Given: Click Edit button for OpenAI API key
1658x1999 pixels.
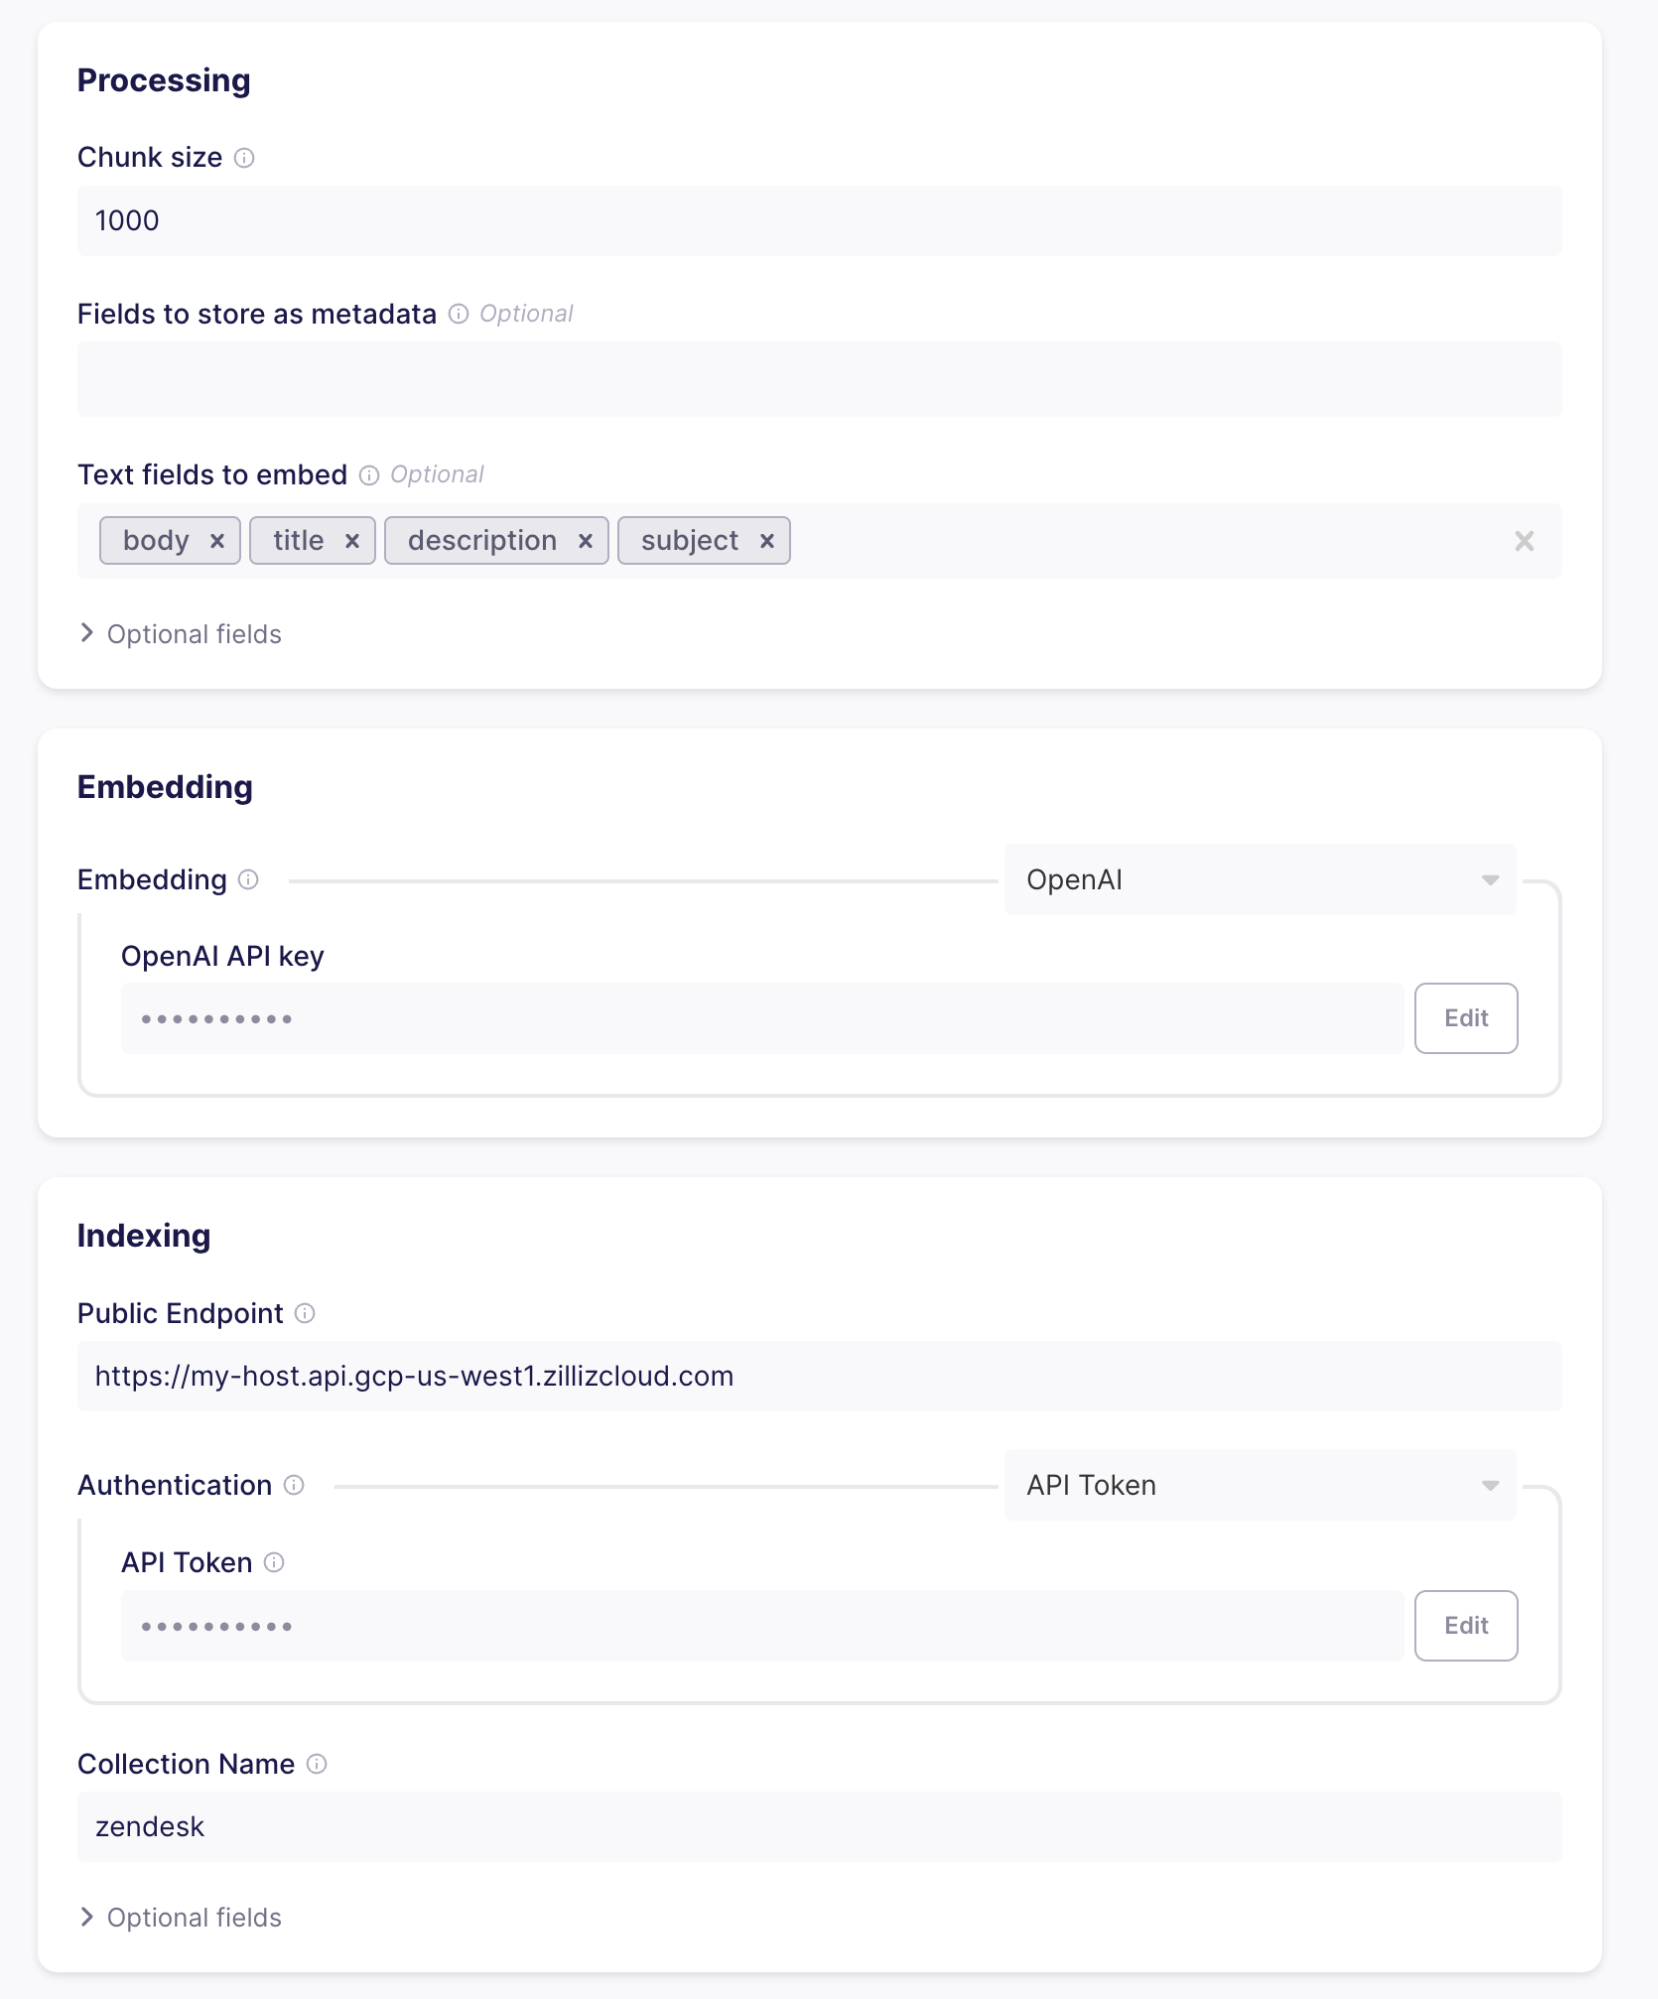Looking at the screenshot, I should point(1465,1018).
